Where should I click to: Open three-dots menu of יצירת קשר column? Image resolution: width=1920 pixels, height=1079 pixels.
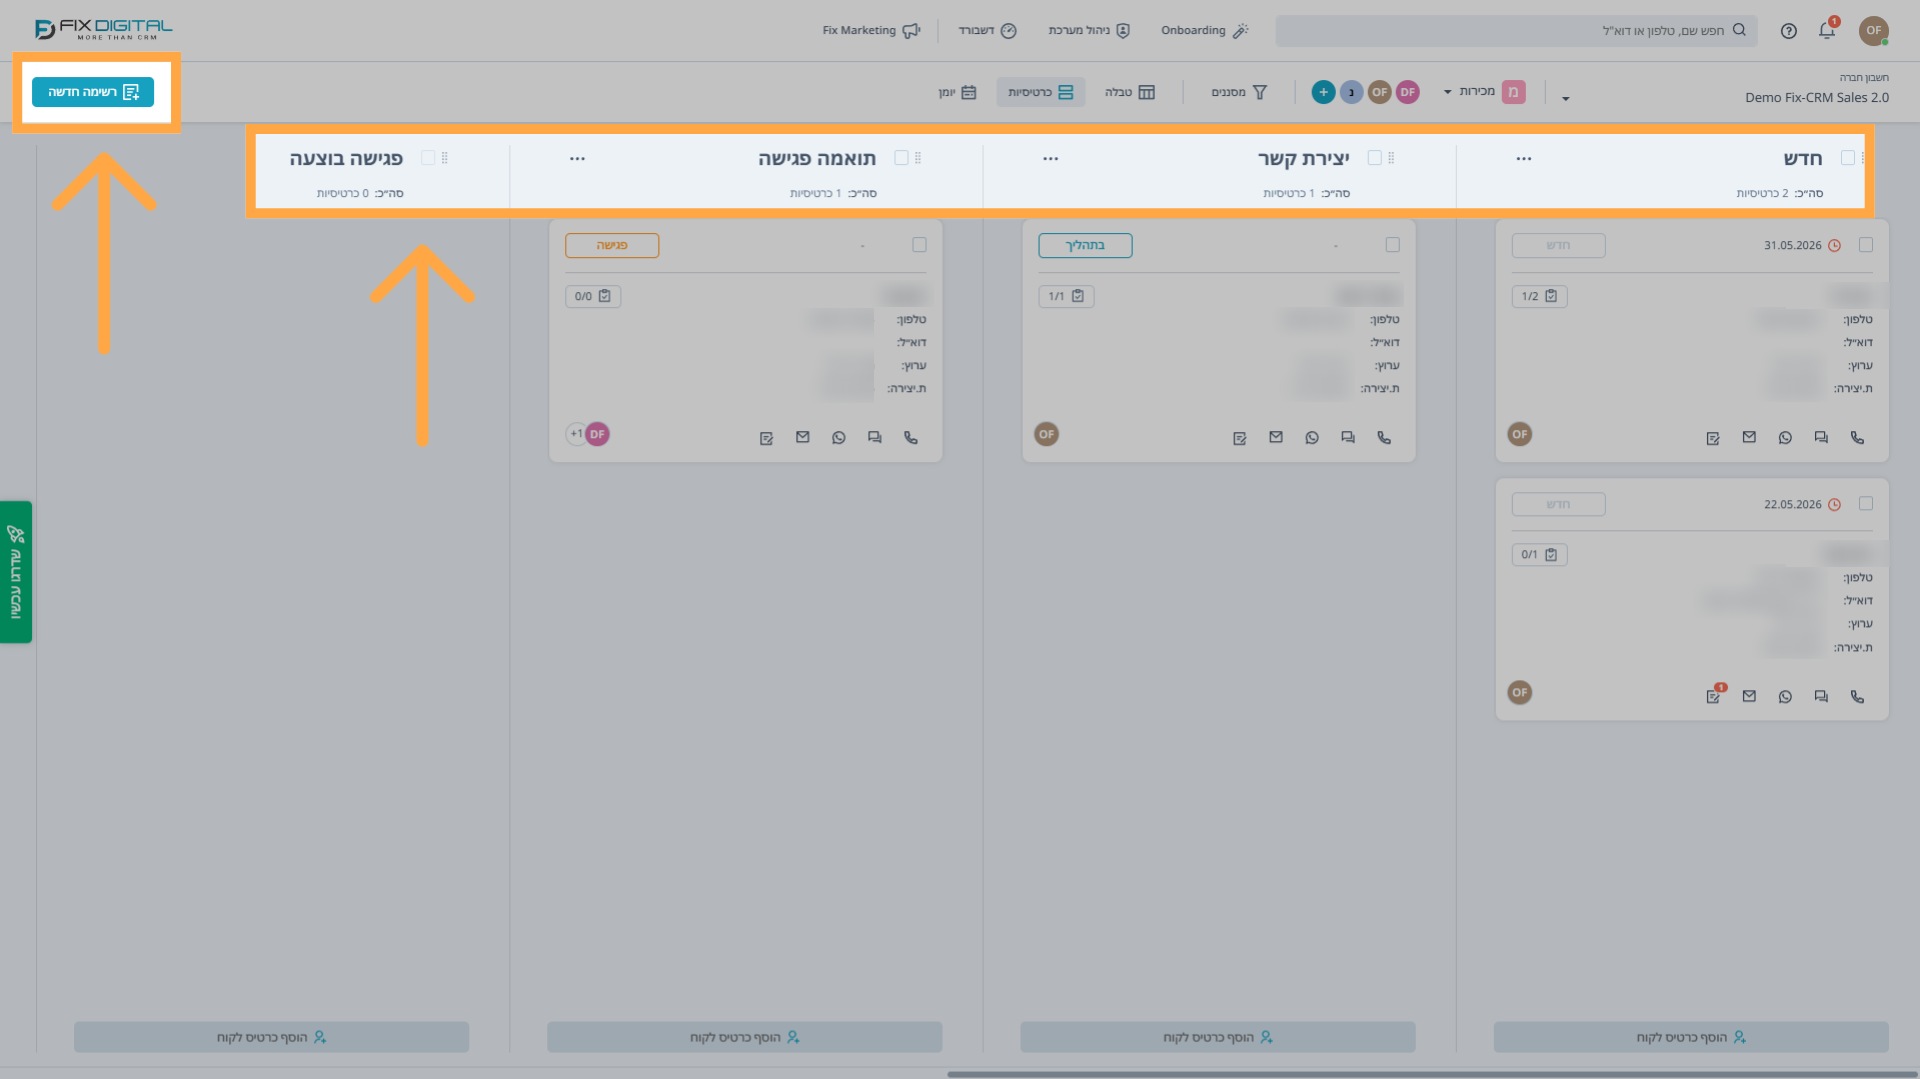click(1051, 159)
